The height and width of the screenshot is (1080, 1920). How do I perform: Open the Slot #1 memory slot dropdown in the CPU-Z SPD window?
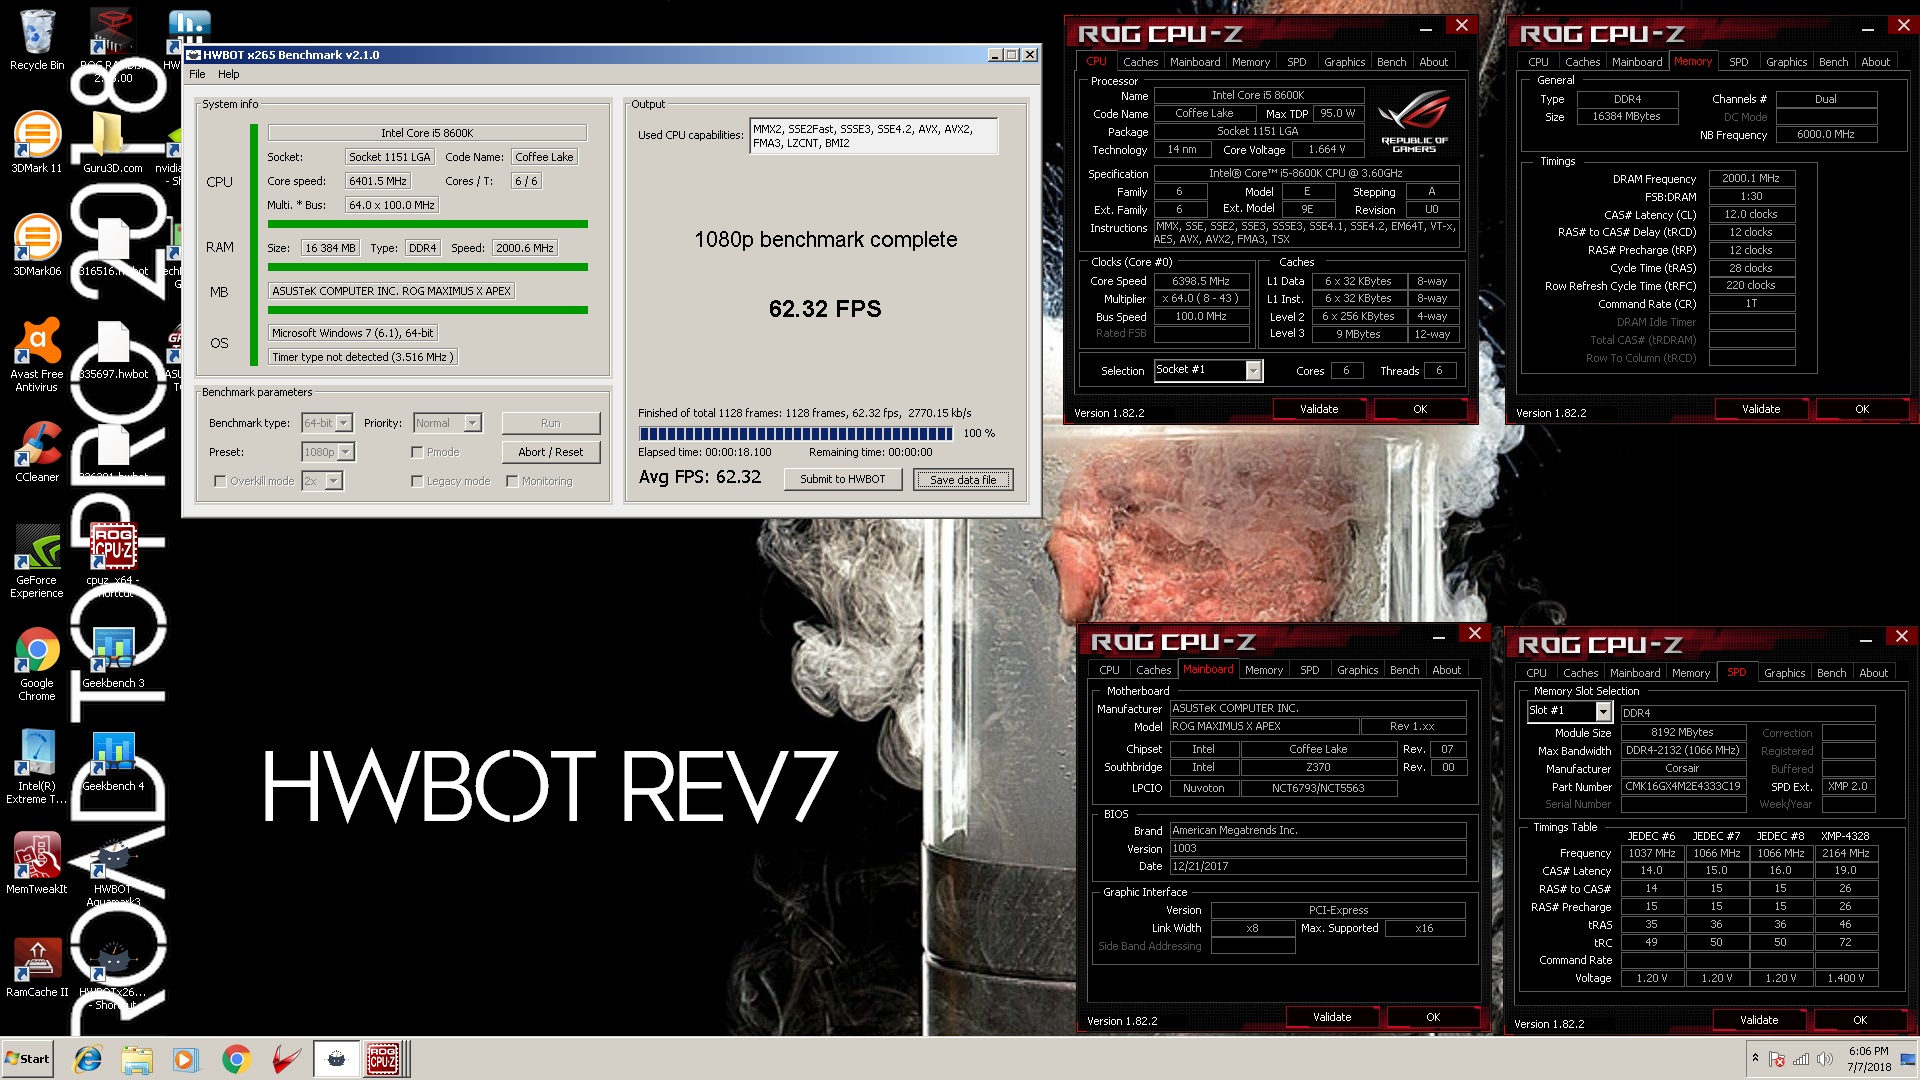point(1603,711)
